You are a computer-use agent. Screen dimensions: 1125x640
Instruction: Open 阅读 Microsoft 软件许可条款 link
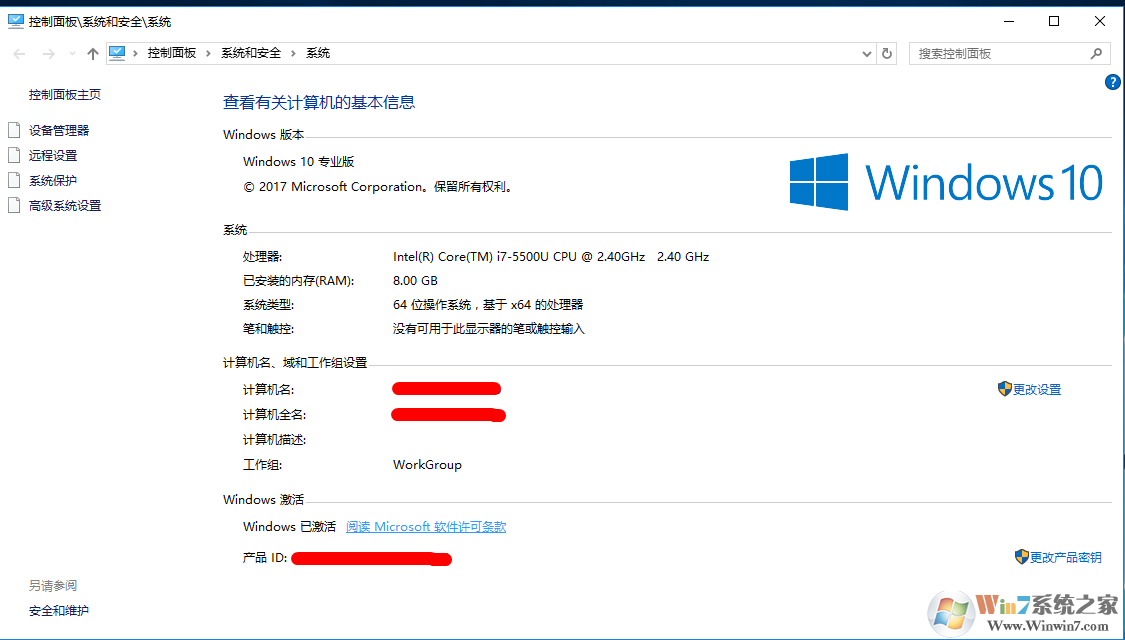click(x=426, y=527)
